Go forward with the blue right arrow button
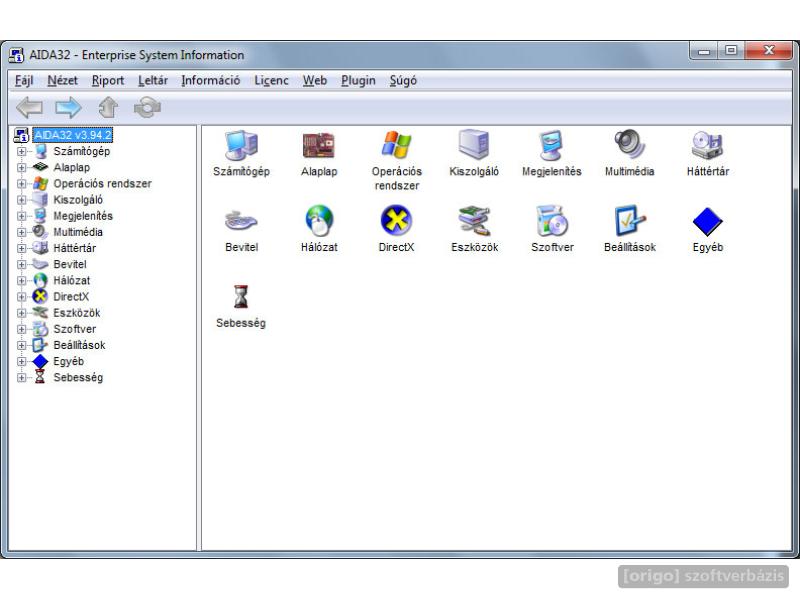 (x=68, y=108)
